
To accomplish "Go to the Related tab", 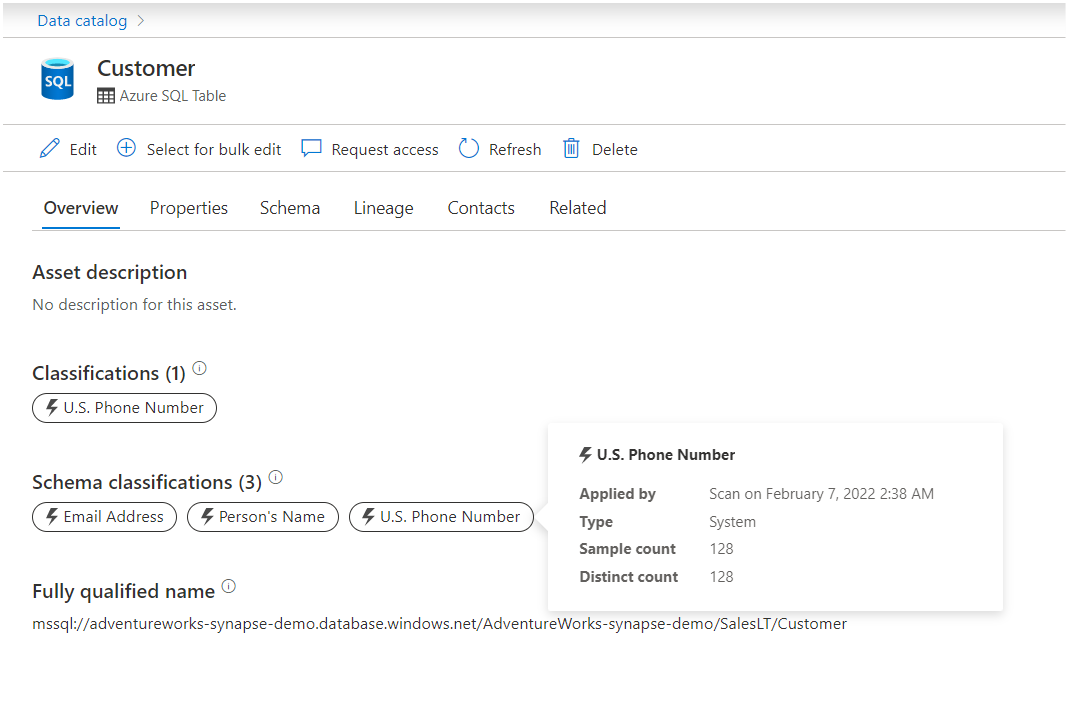I will tap(578, 208).
